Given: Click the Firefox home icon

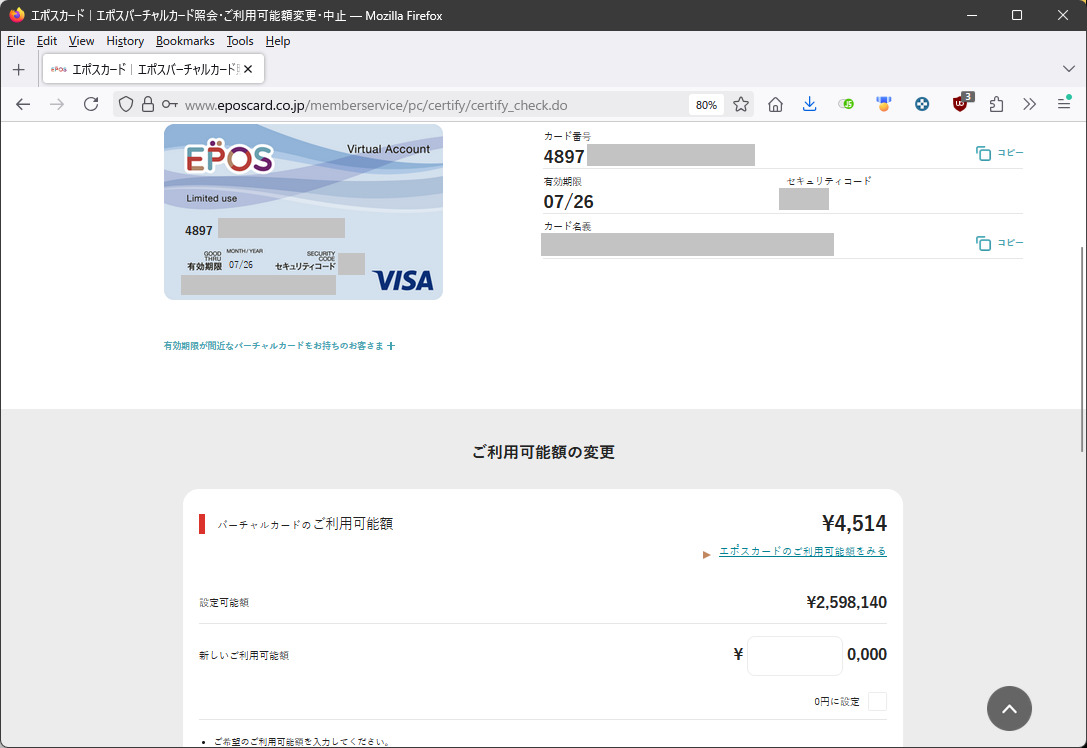Looking at the screenshot, I should click(x=775, y=104).
